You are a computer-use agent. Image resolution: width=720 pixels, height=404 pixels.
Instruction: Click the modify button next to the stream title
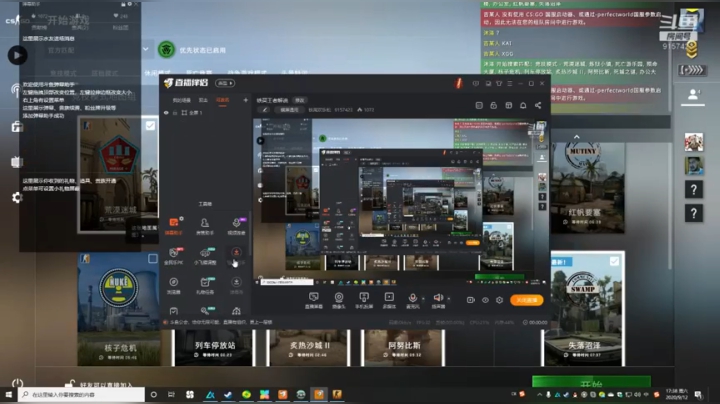pos(299,100)
